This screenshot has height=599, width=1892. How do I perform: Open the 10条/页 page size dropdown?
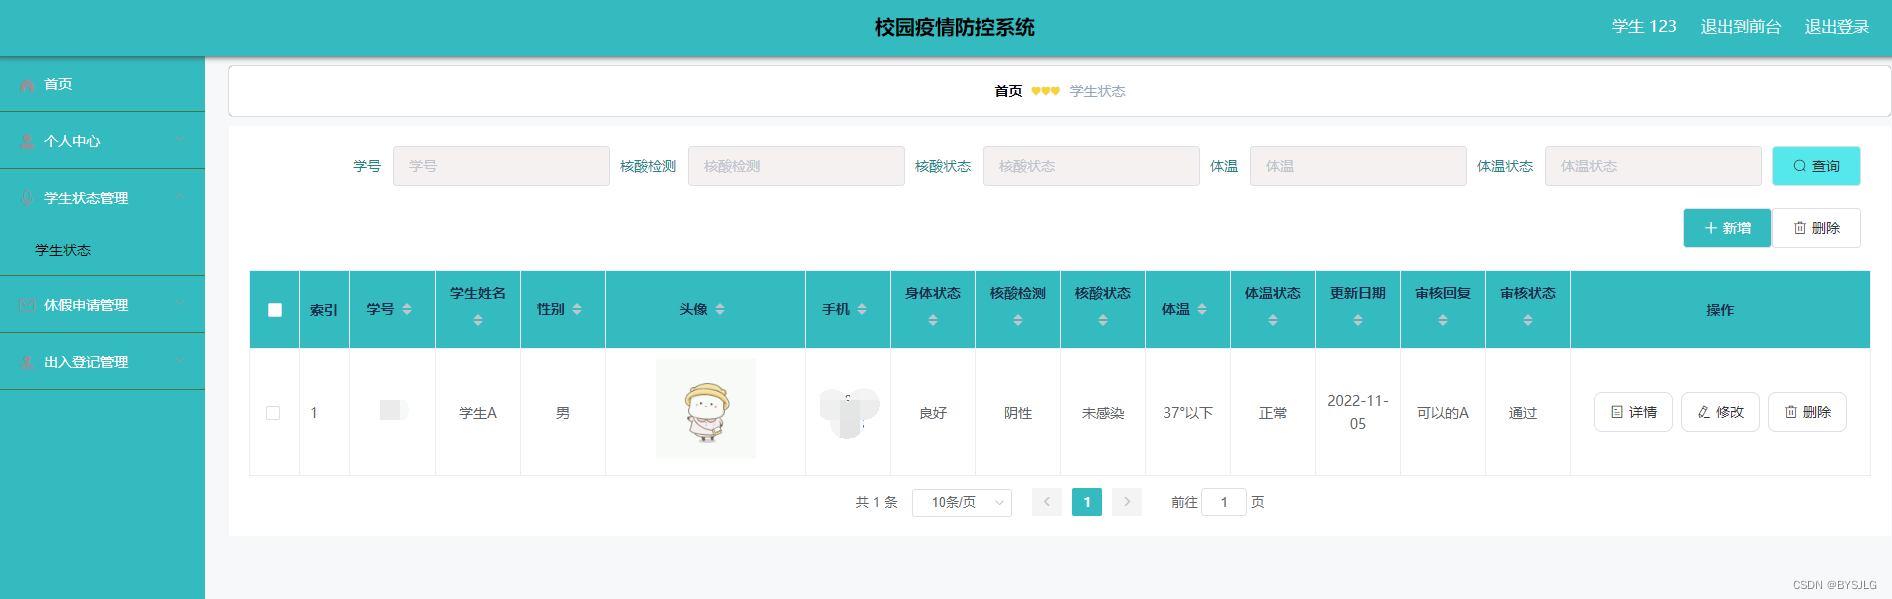coord(962,502)
